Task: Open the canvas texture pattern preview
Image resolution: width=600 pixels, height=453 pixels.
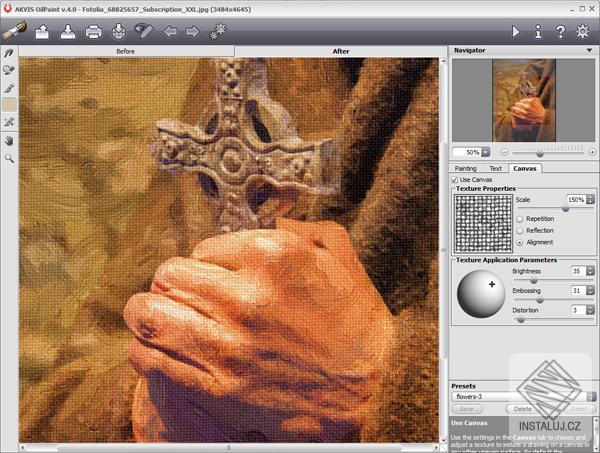Action: pyautogui.click(x=483, y=223)
